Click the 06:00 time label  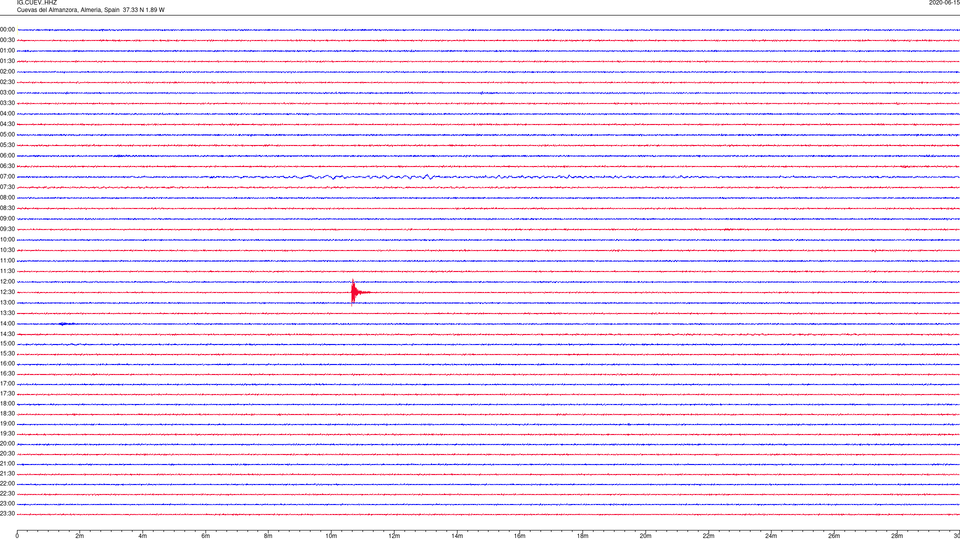tap(7, 156)
